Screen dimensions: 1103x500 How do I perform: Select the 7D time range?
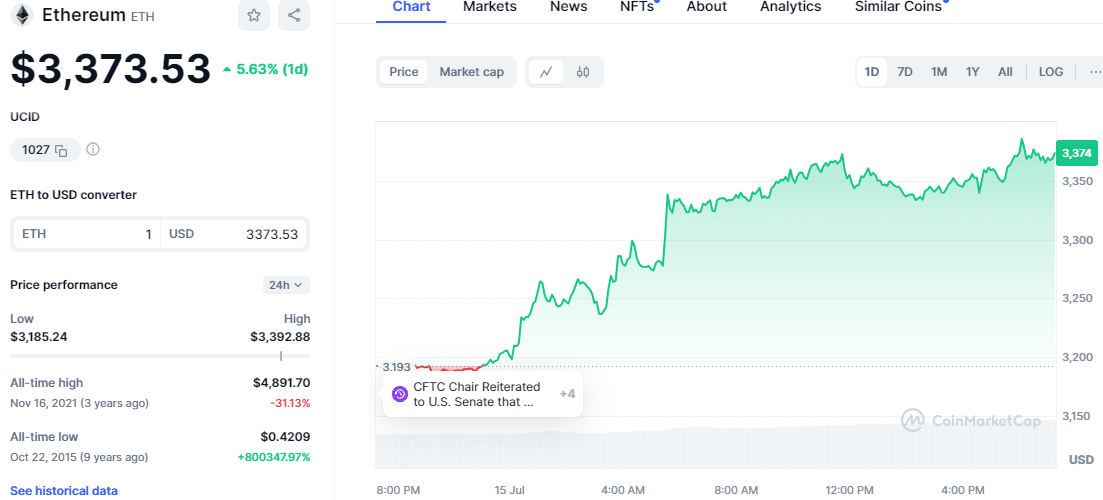pyautogui.click(x=905, y=72)
